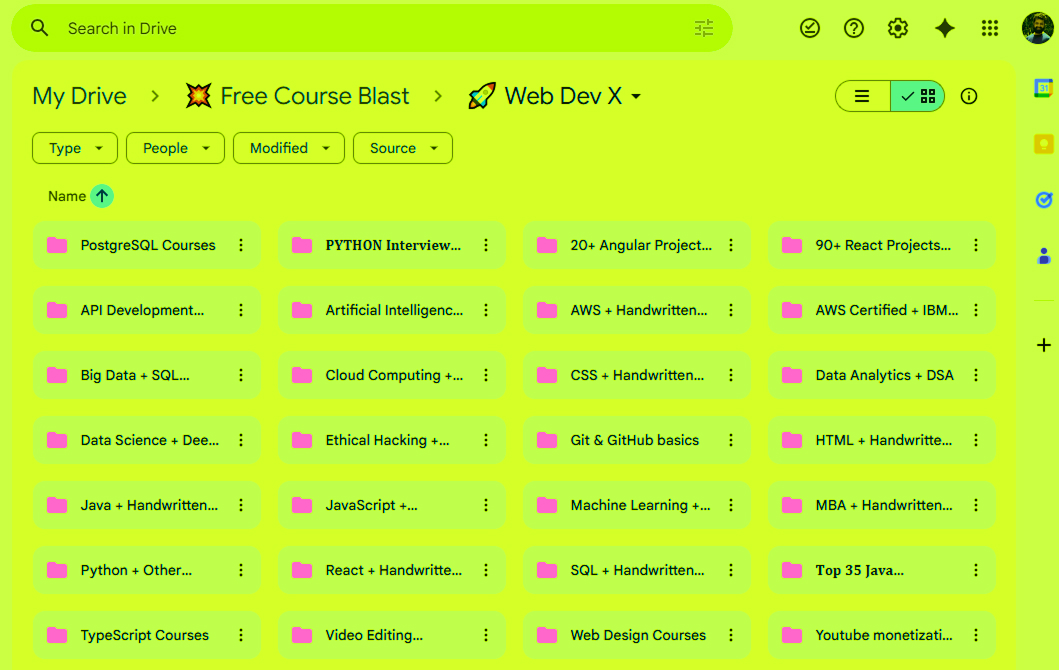Open the Gemini sparkle icon

[x=944, y=28]
